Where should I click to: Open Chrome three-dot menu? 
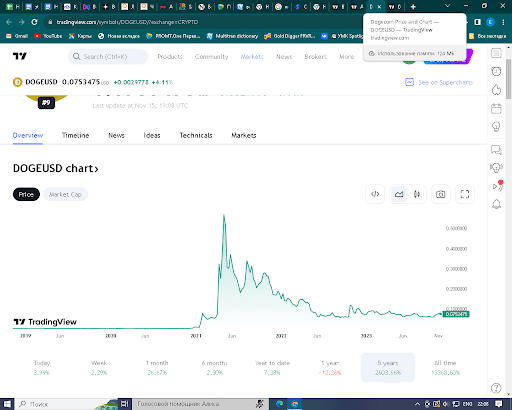pos(503,22)
